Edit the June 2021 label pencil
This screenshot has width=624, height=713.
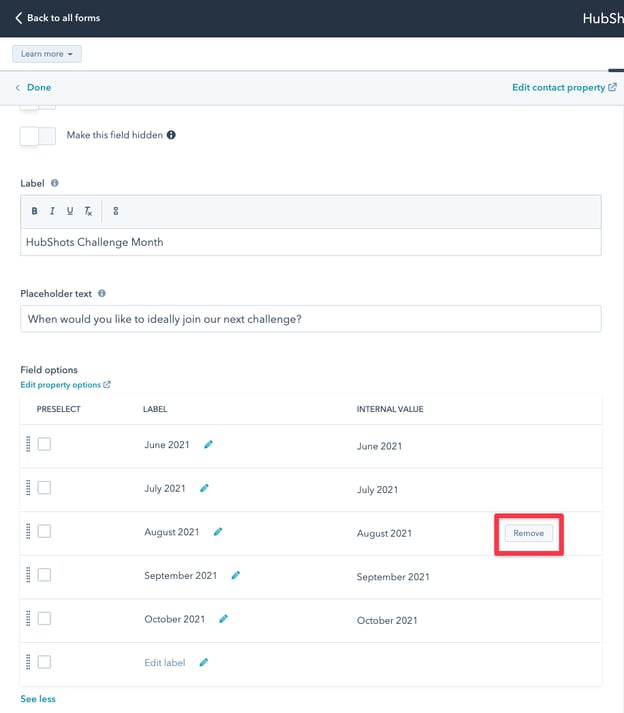tap(208, 445)
